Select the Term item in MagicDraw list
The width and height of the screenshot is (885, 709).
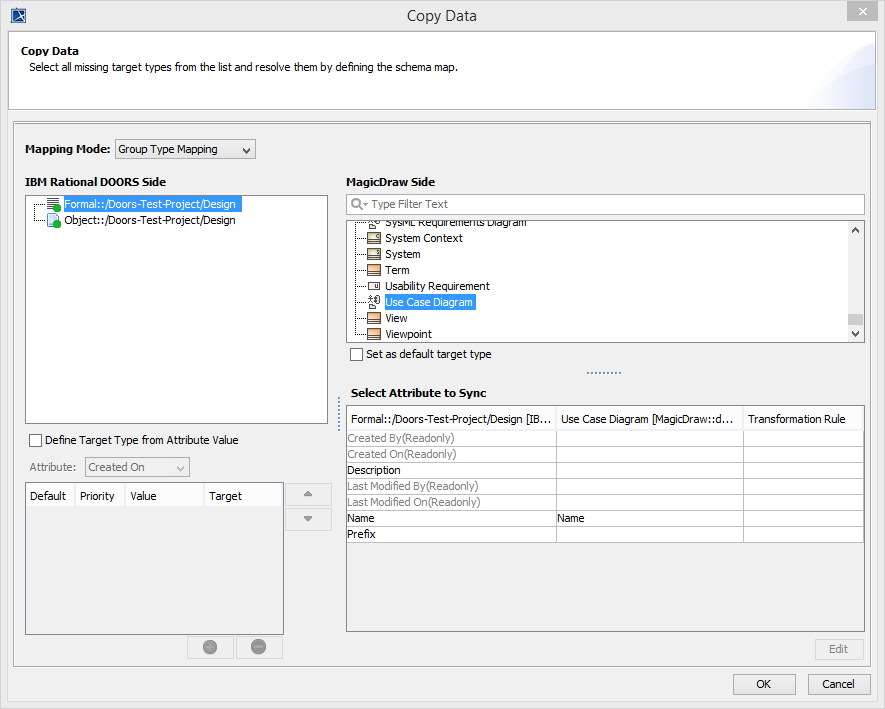pos(397,270)
